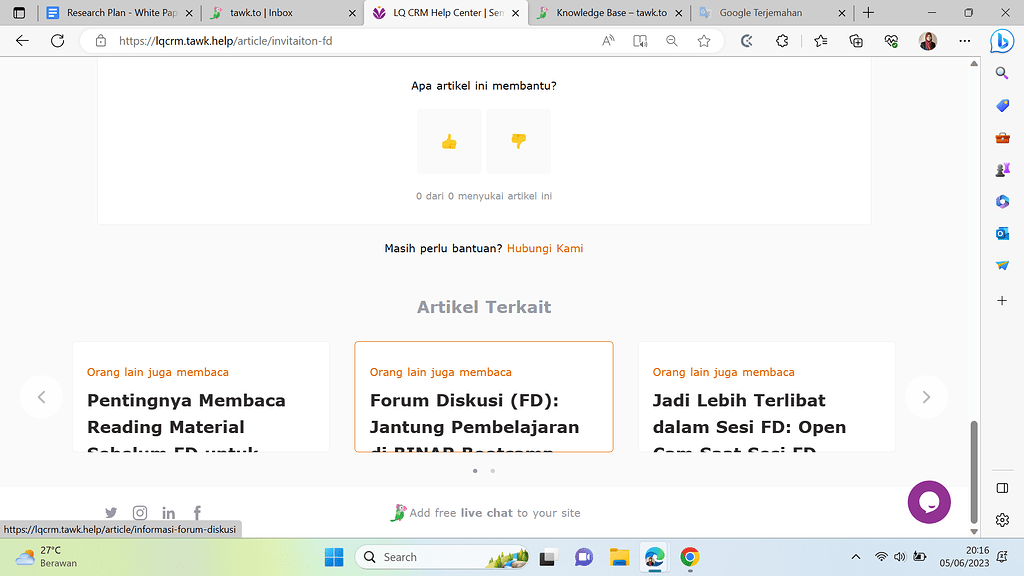Open the Facebook icon in the footer

[197, 512]
